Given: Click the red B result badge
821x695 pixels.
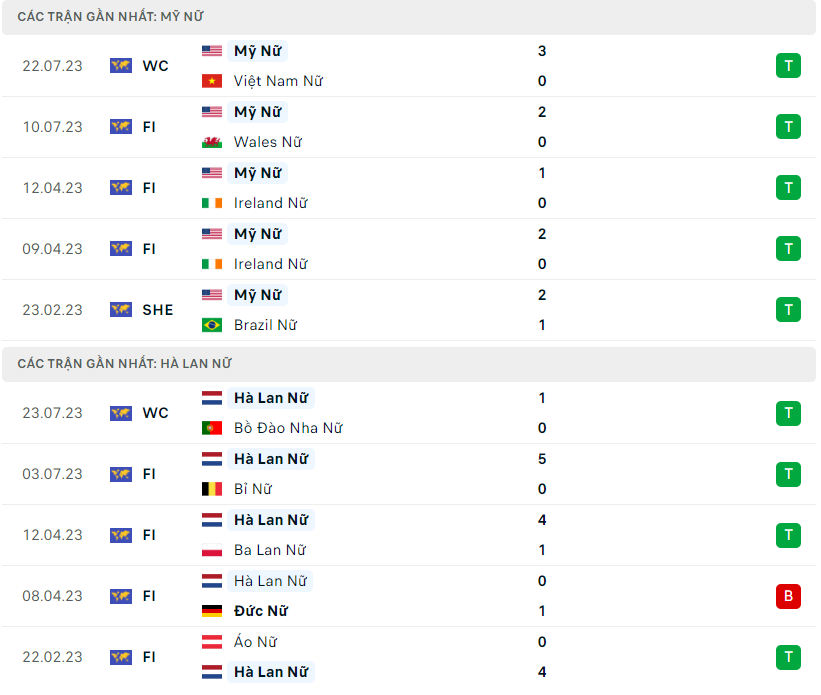Looking at the screenshot, I should point(788,596).
